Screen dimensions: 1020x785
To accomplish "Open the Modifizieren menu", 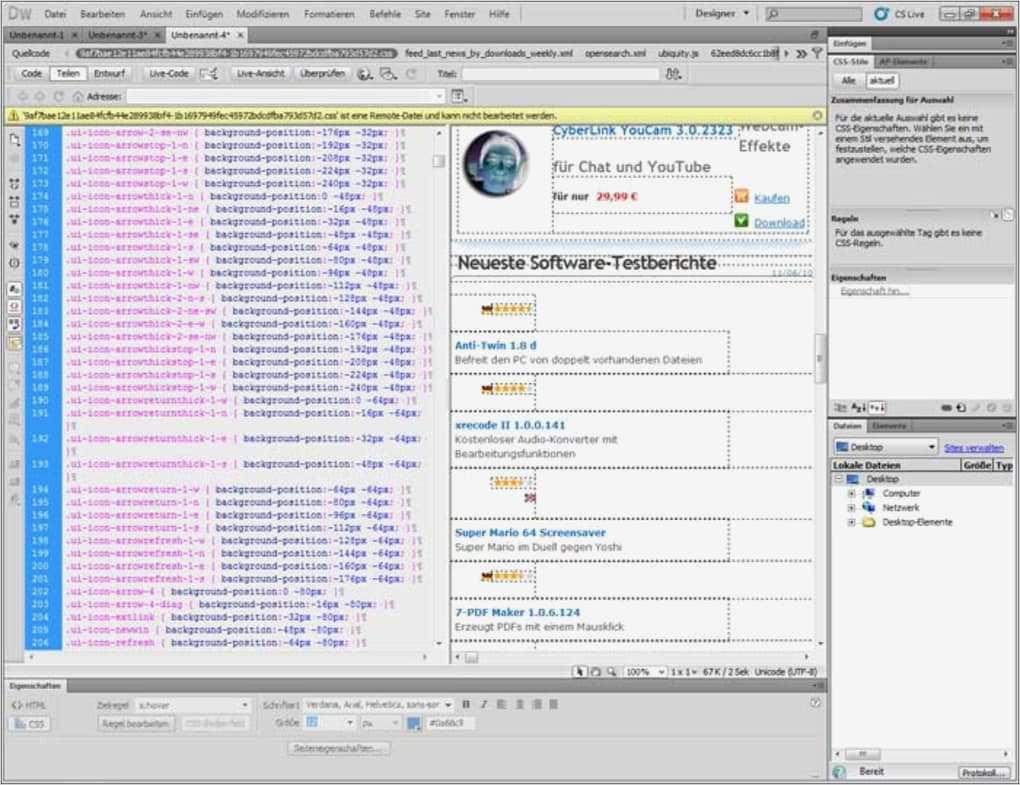I will (263, 14).
